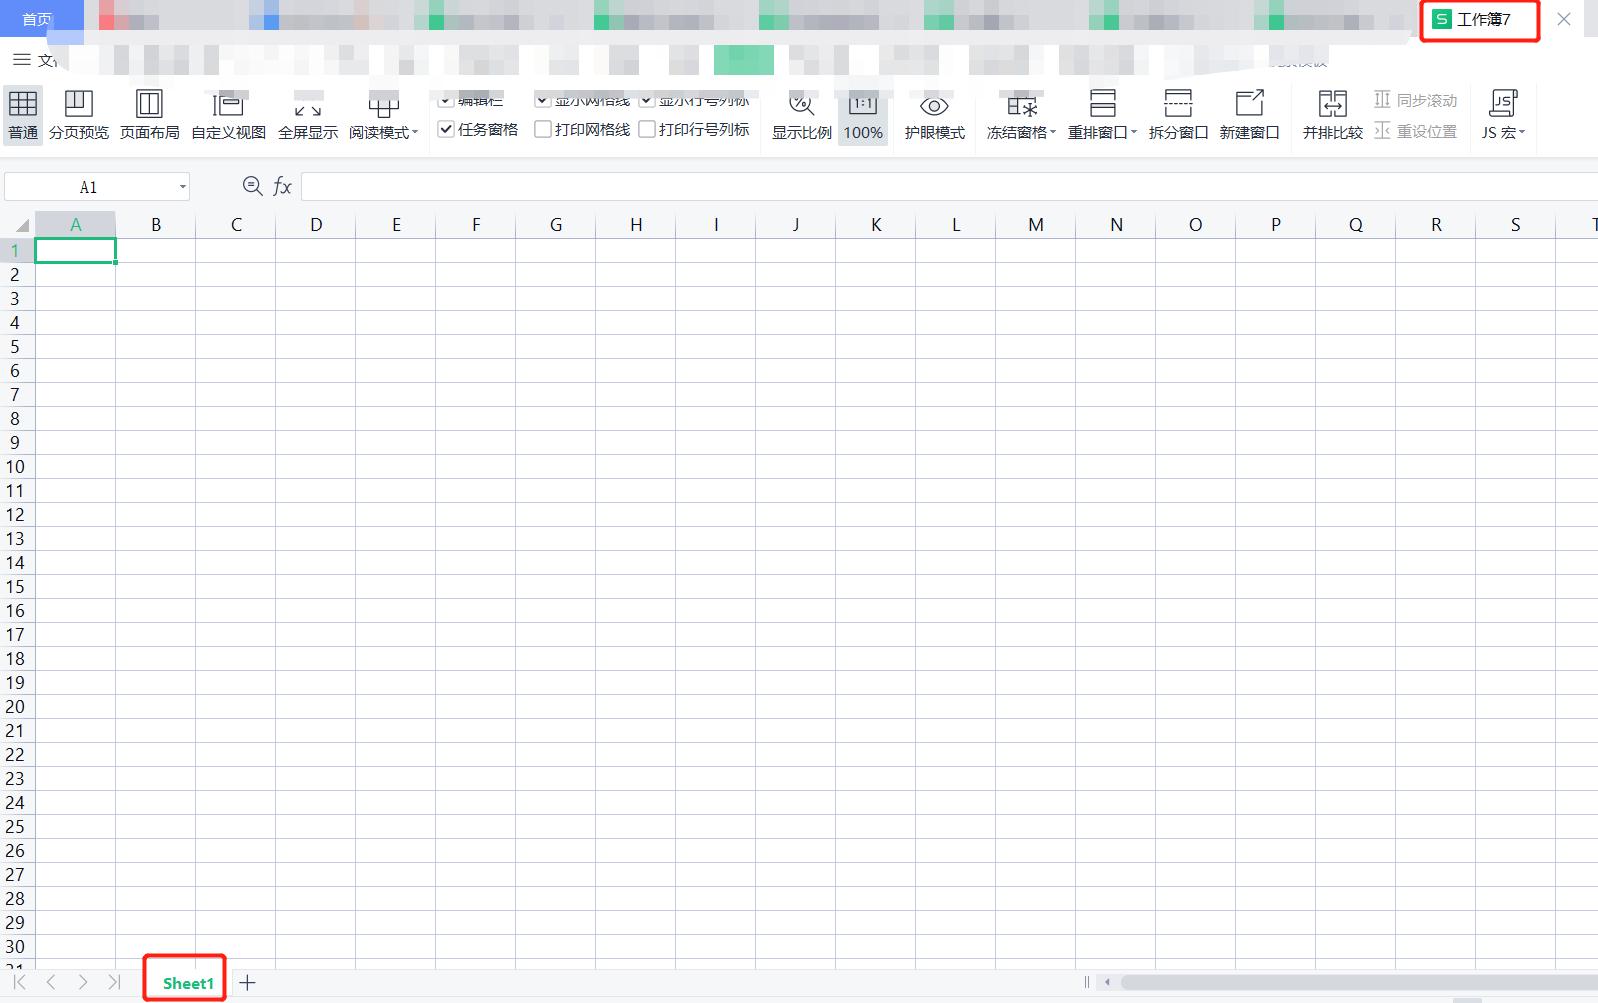Reset zoom with the 100% button
Screen dimensions: 1598x1003
tap(863, 115)
